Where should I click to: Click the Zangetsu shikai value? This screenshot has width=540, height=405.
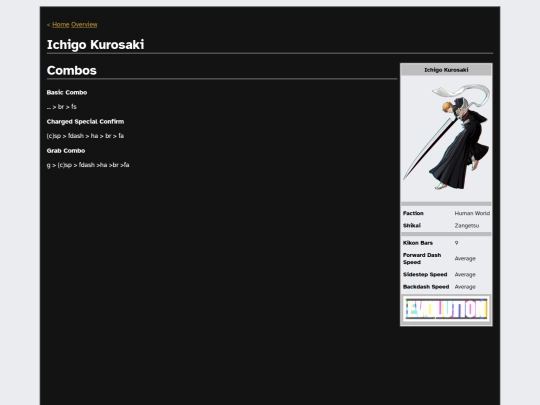click(x=467, y=226)
